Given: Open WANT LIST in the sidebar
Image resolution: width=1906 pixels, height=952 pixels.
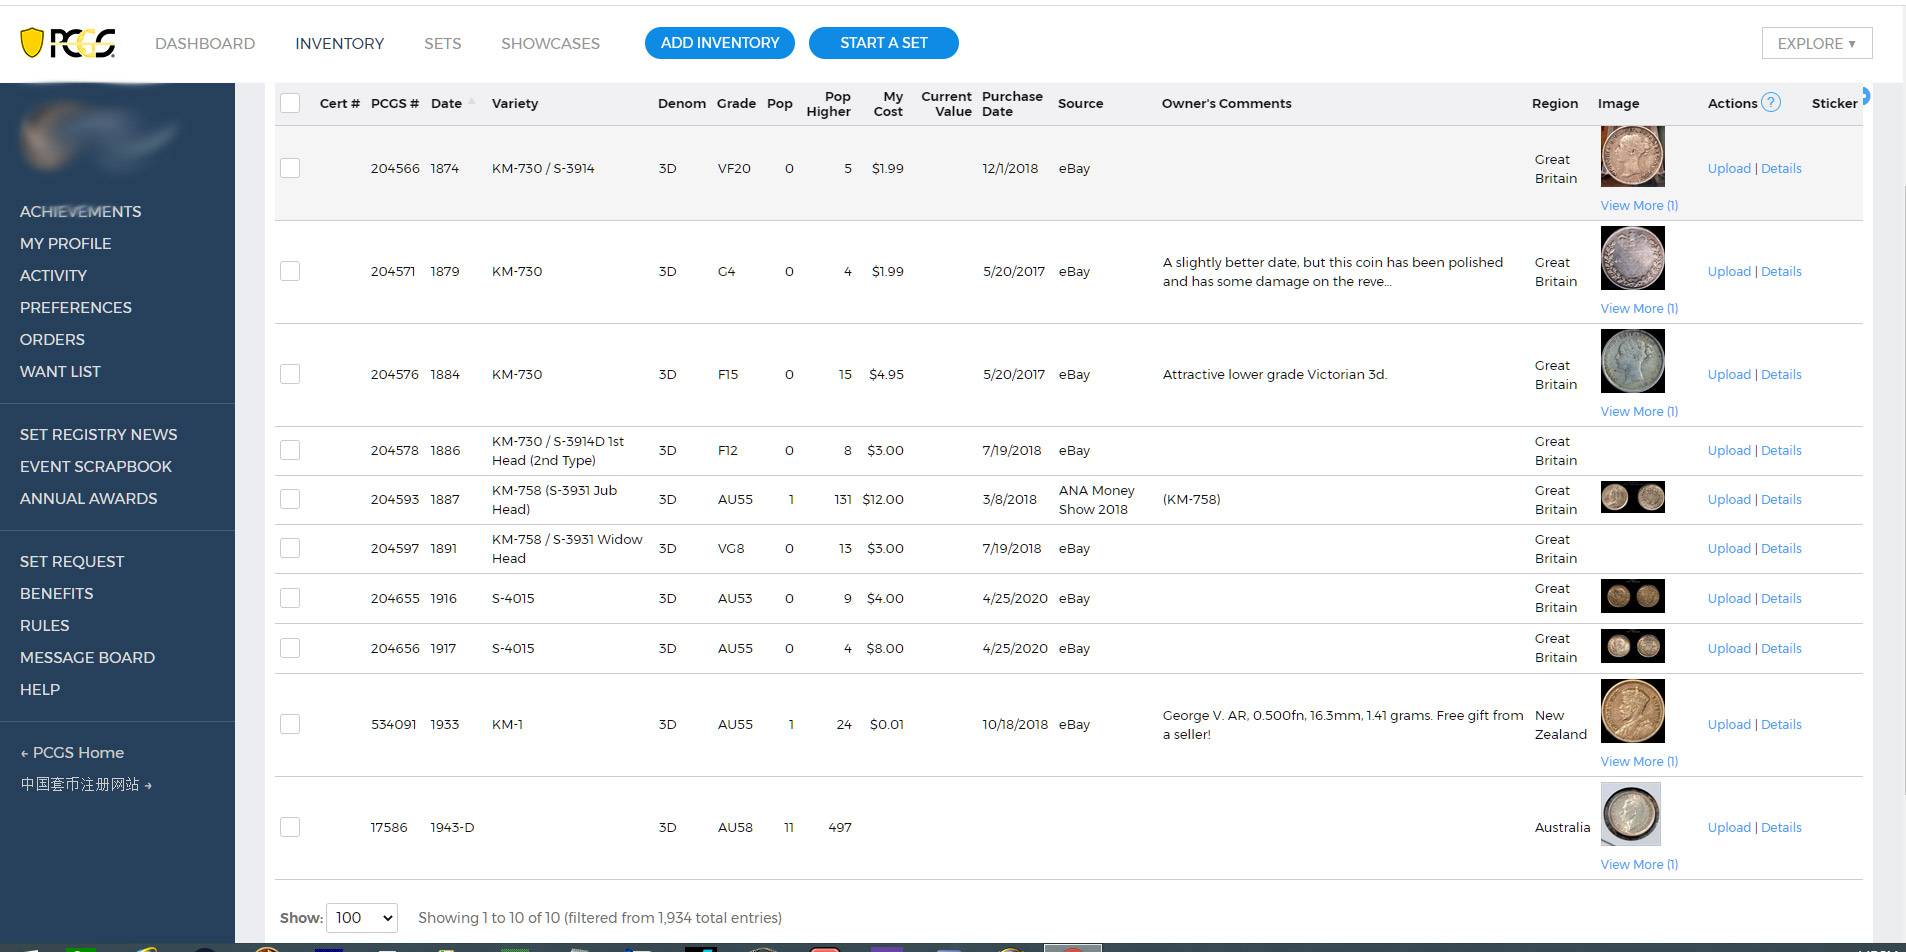Looking at the screenshot, I should click(60, 371).
